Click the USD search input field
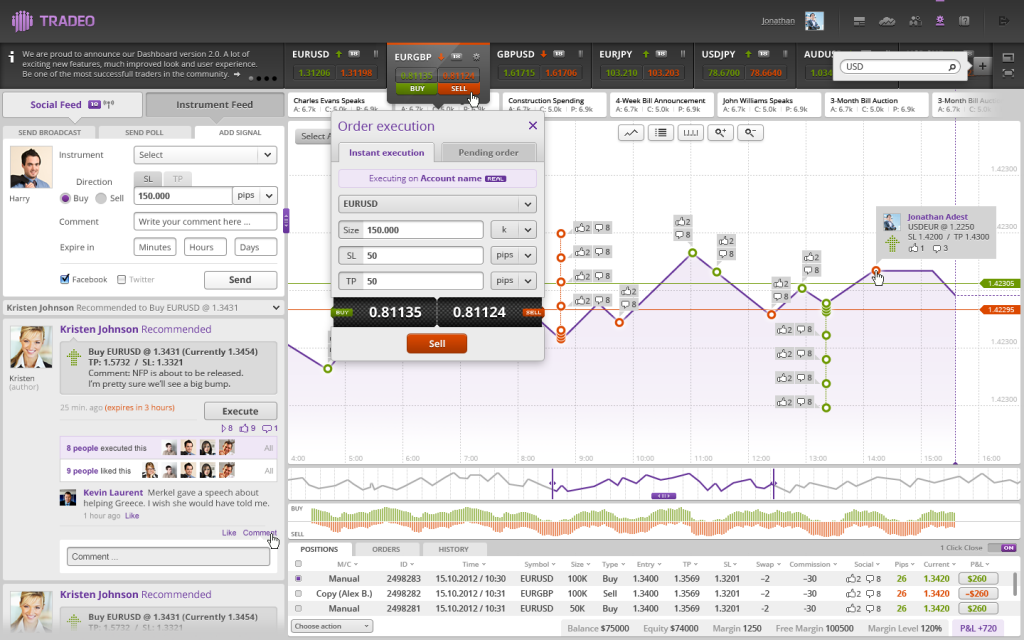The image size is (1024, 640). 895,67
